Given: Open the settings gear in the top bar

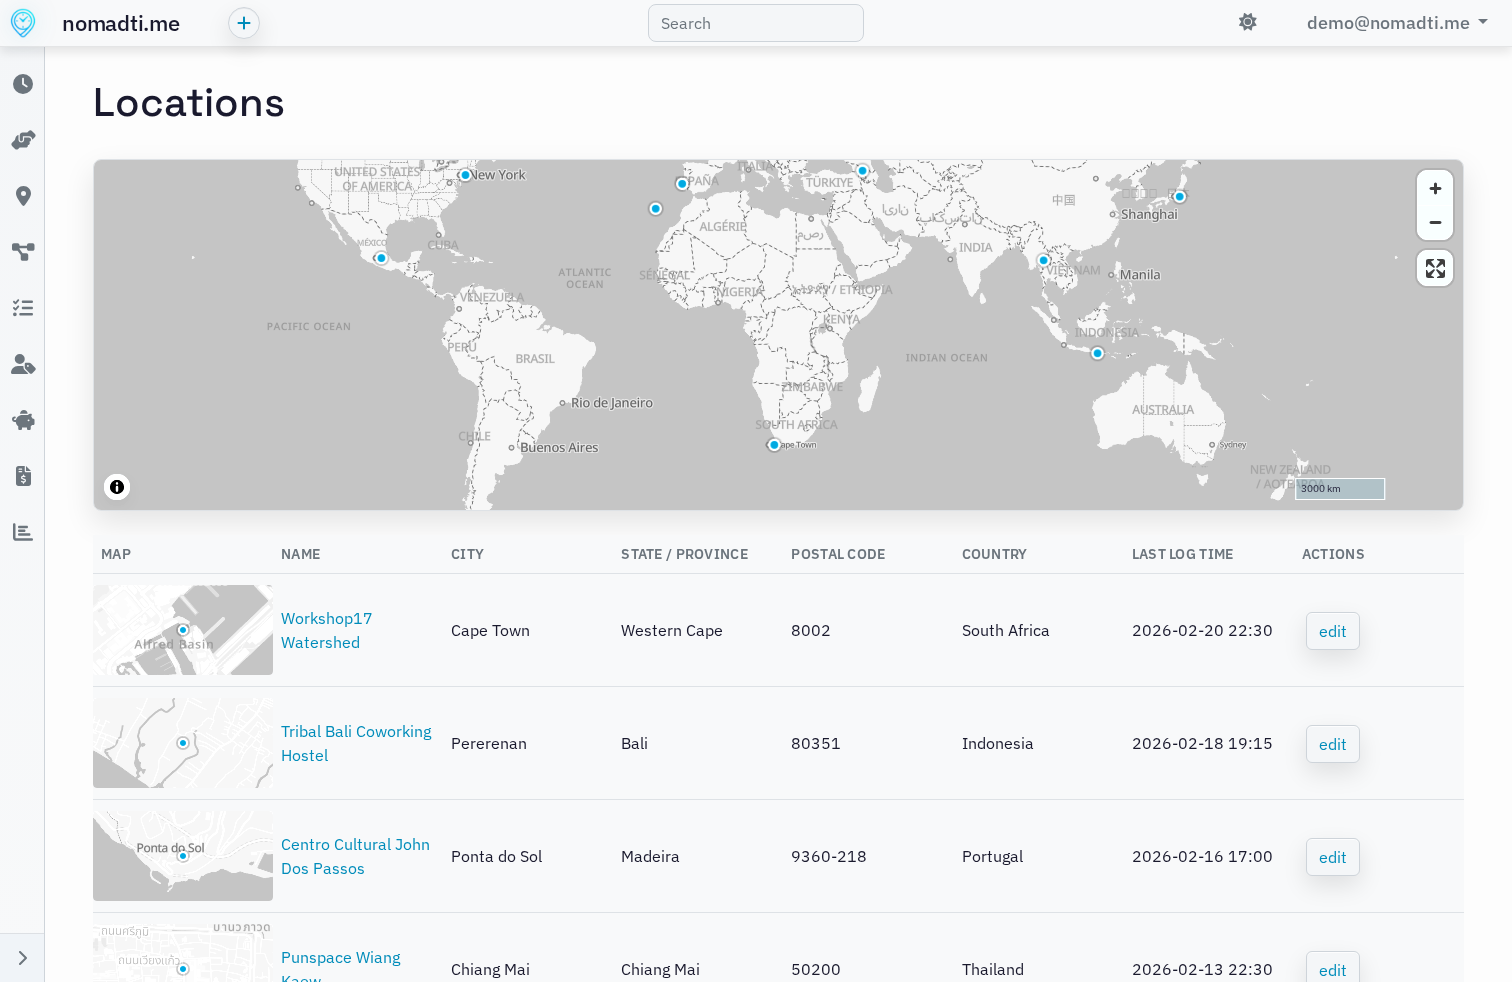Looking at the screenshot, I should (x=1247, y=21).
